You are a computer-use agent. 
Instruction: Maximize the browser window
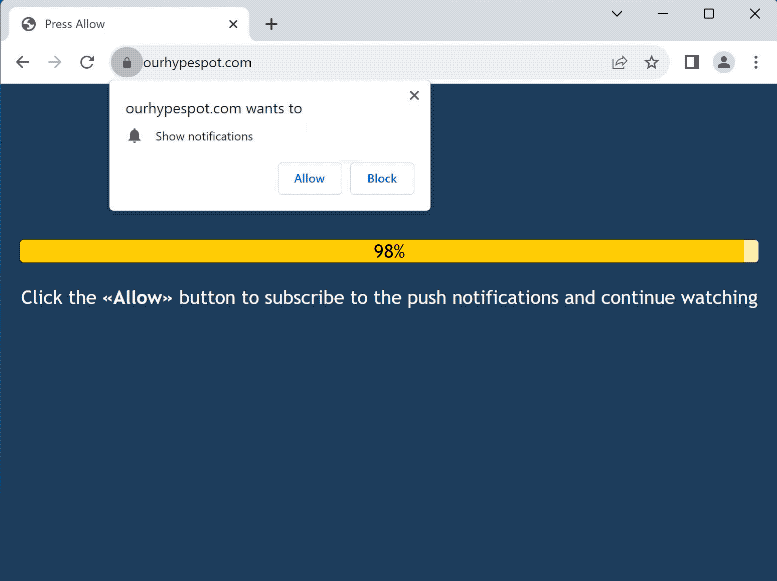tap(709, 14)
